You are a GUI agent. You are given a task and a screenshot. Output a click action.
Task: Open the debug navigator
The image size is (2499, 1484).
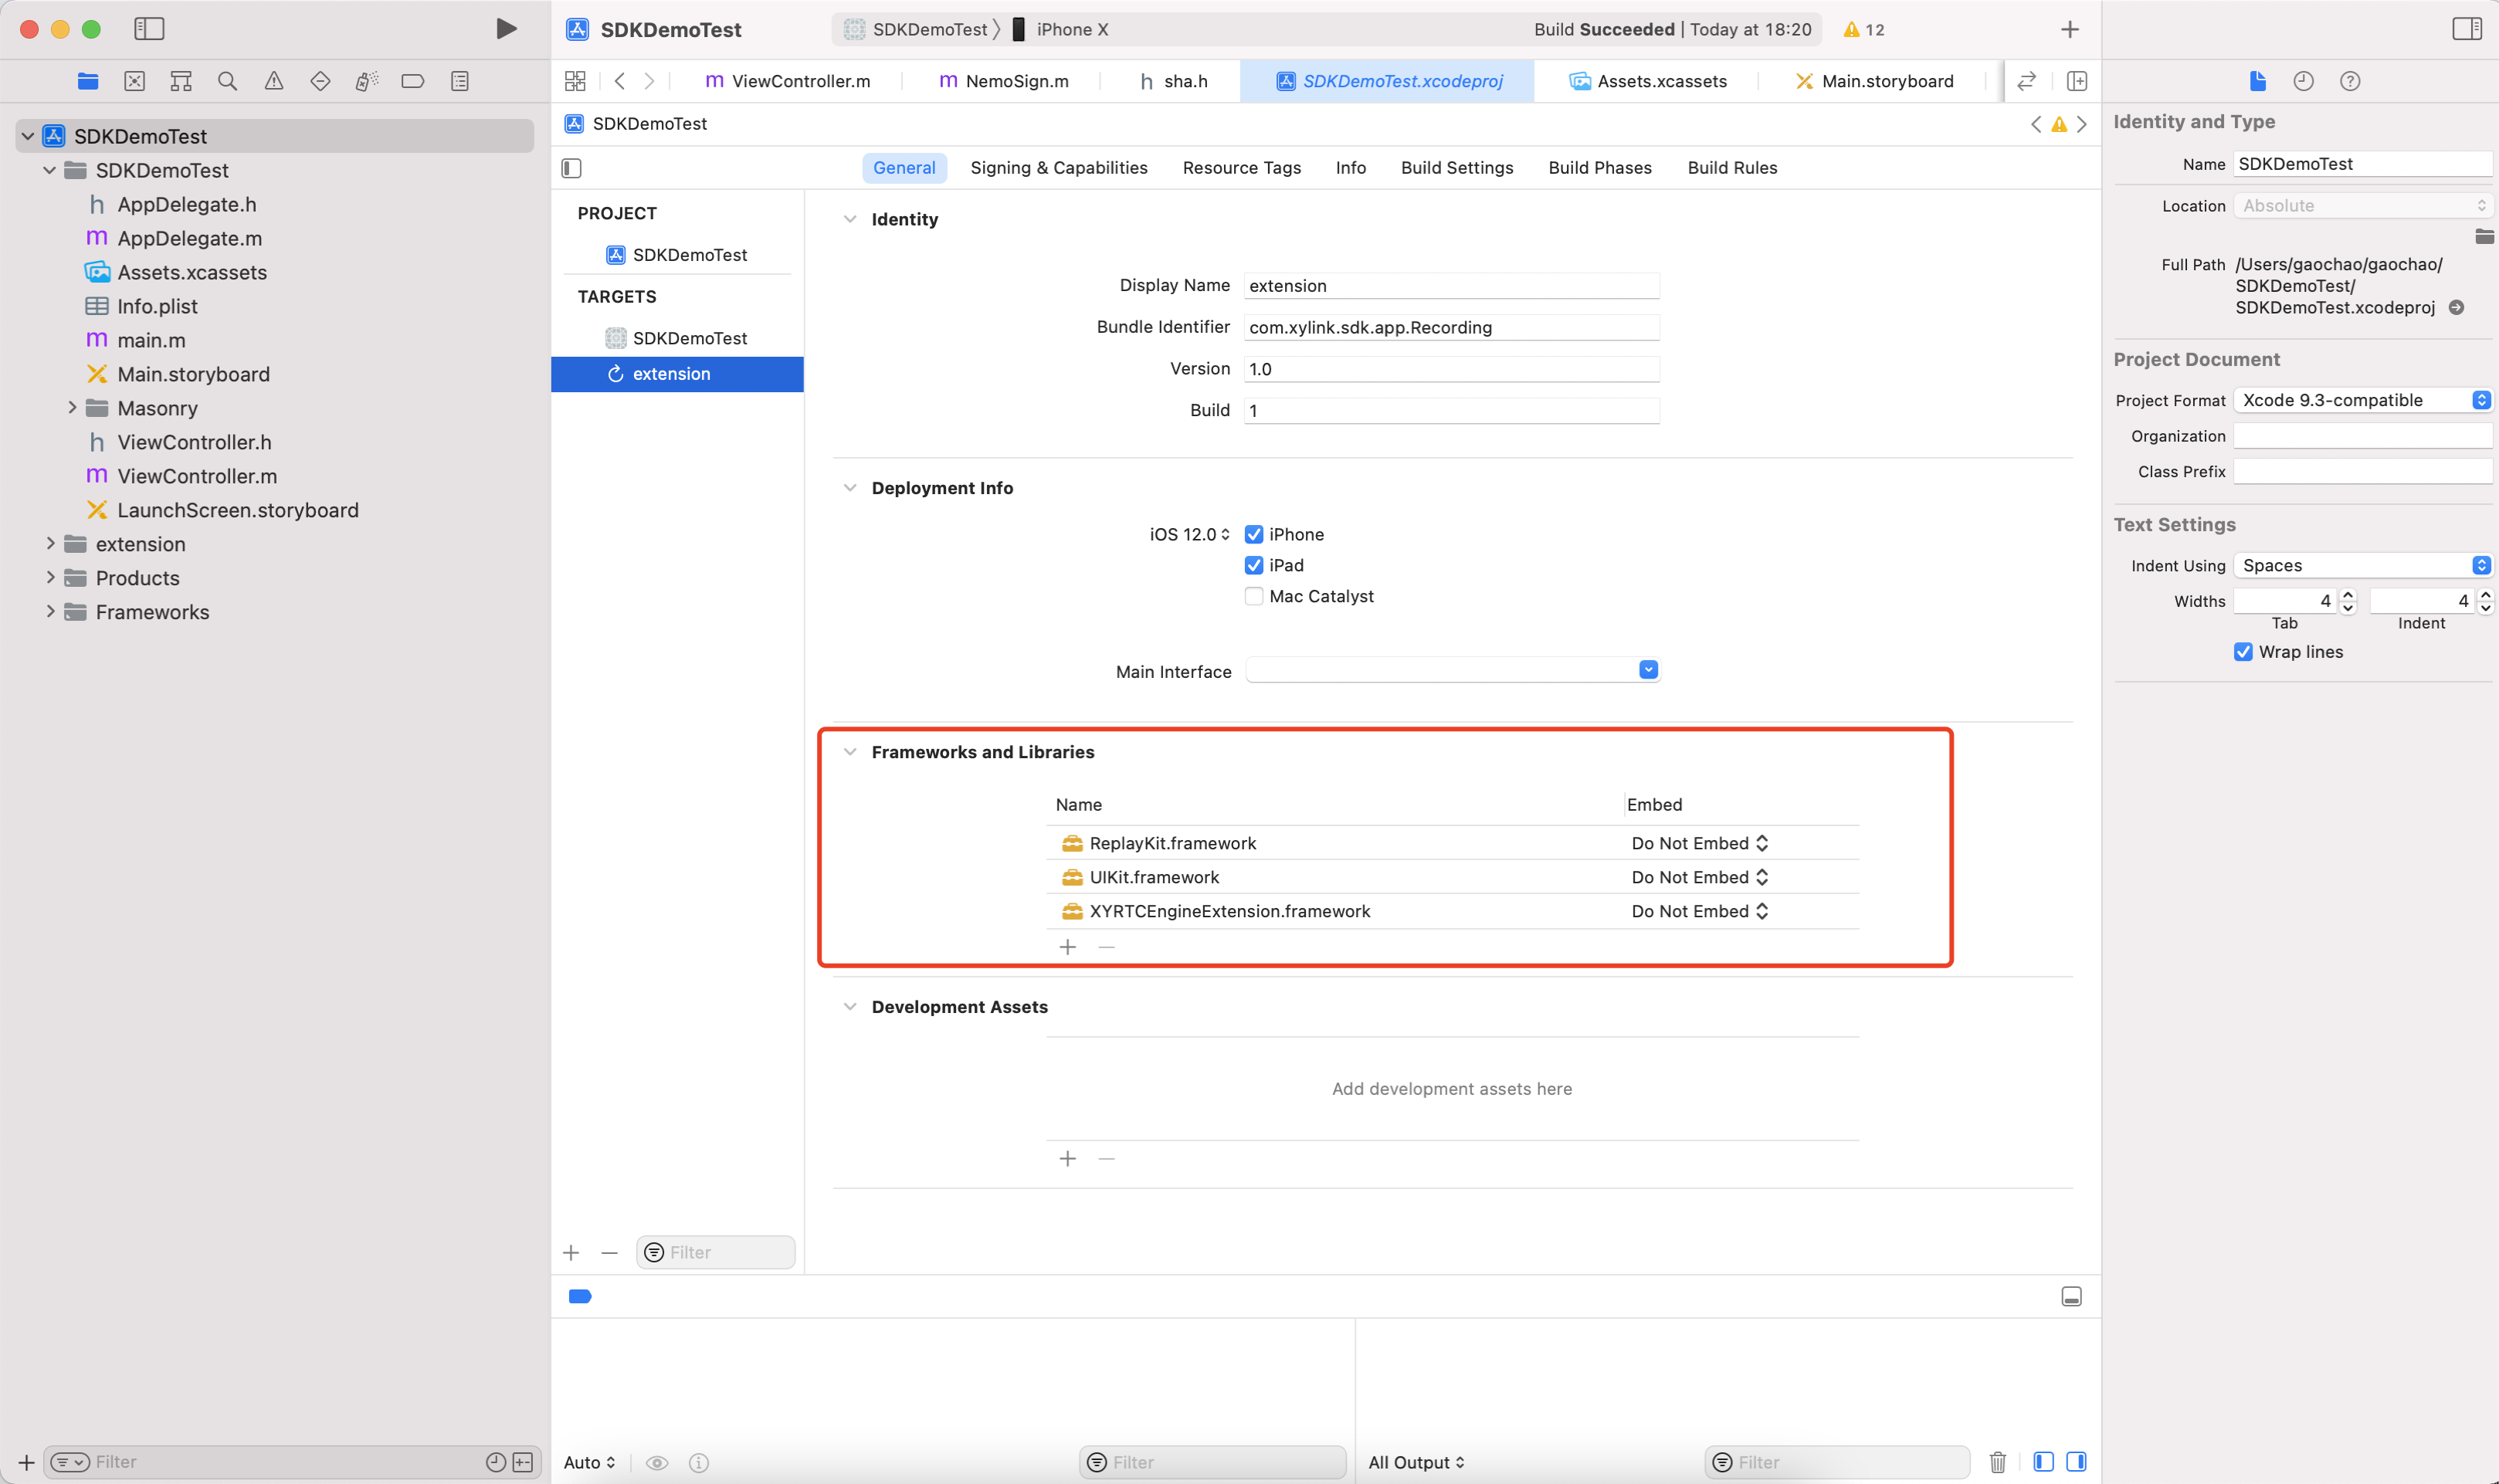point(367,81)
